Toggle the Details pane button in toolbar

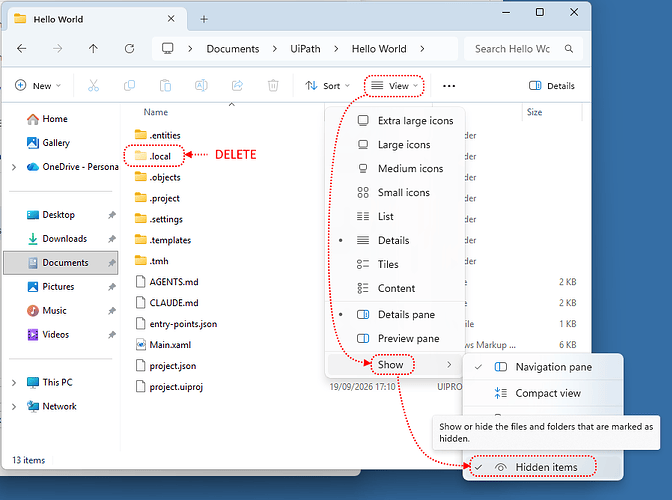552,86
